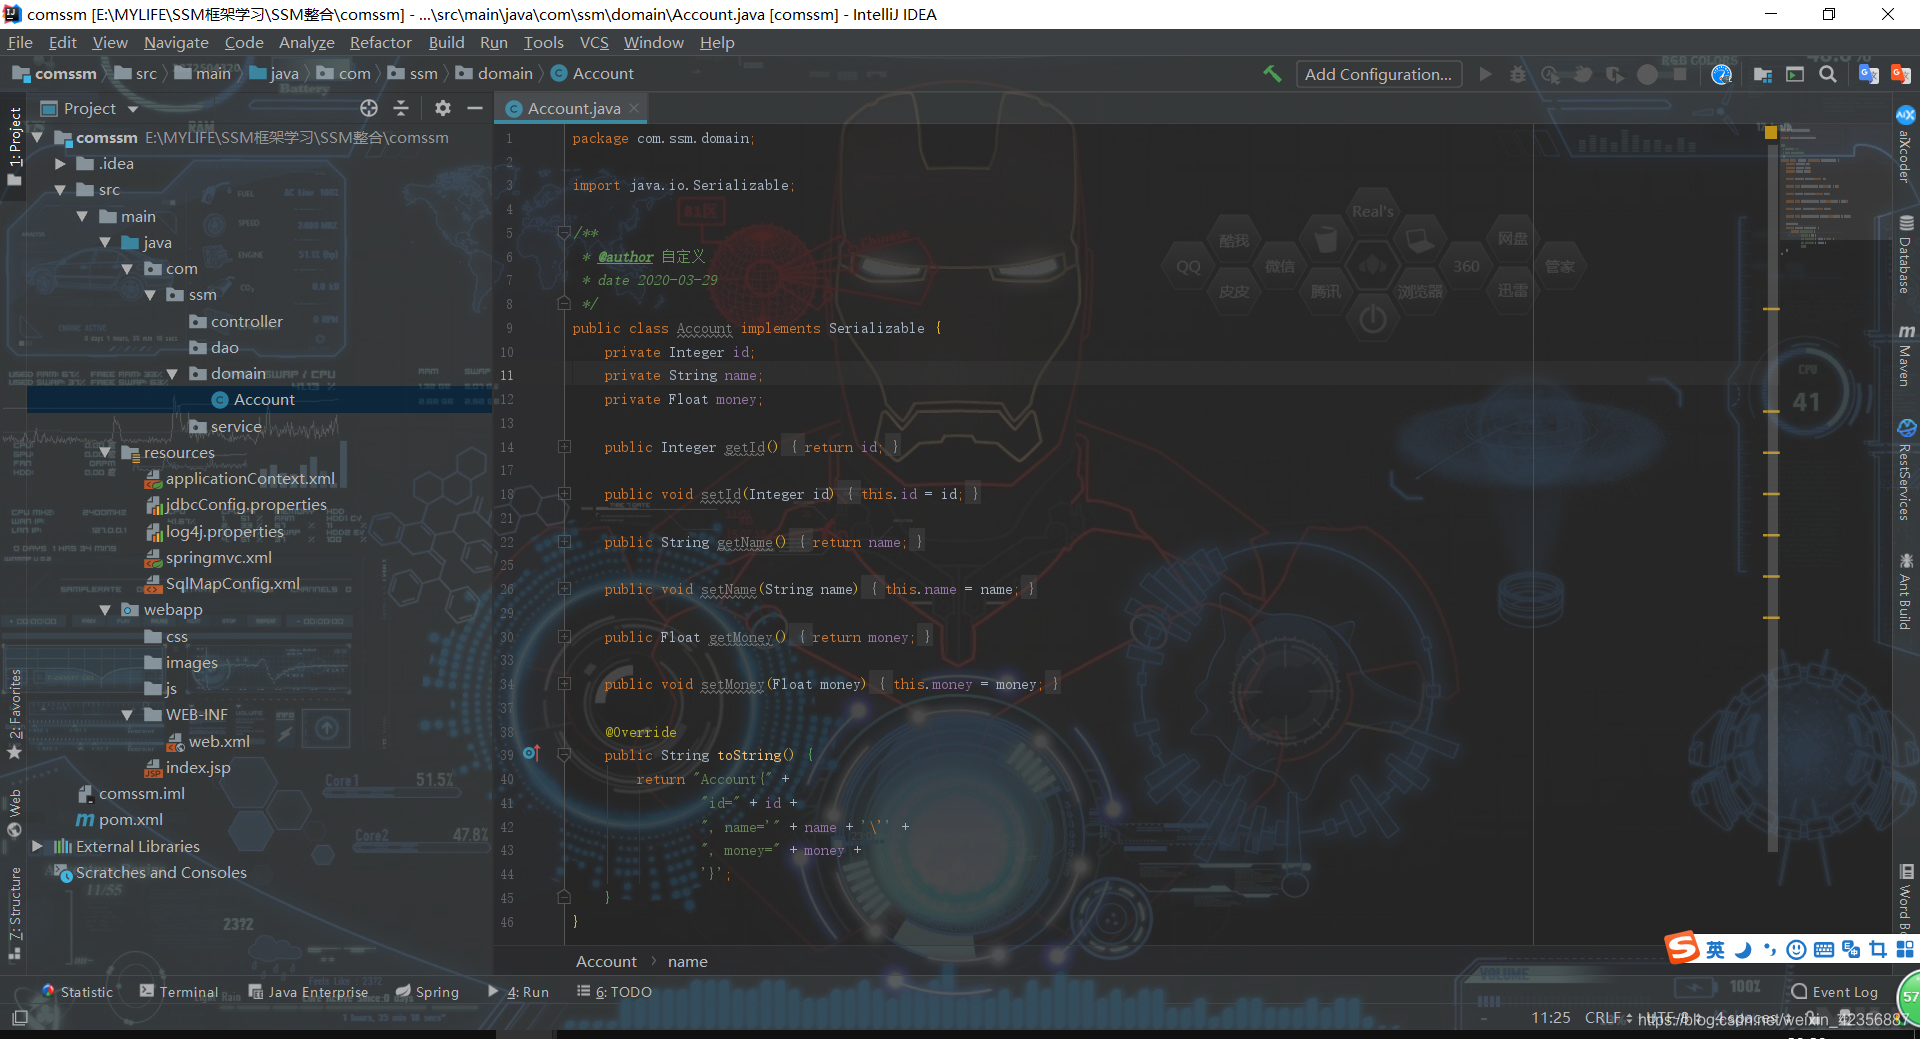Open the Statistic tool window
1920x1039 pixels.
coord(78,992)
